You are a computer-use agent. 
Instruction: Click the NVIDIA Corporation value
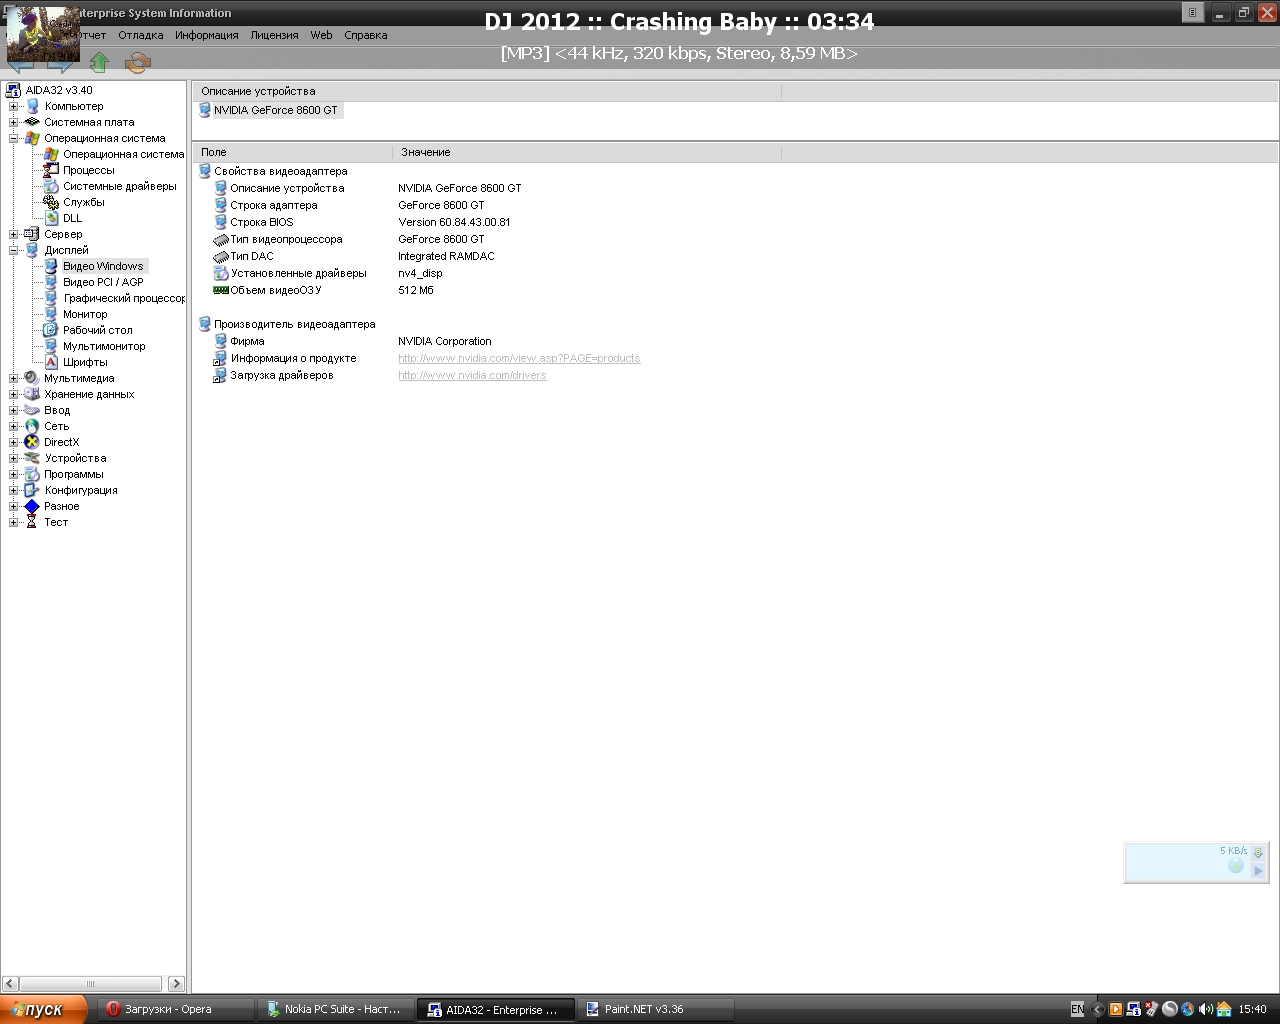445,341
